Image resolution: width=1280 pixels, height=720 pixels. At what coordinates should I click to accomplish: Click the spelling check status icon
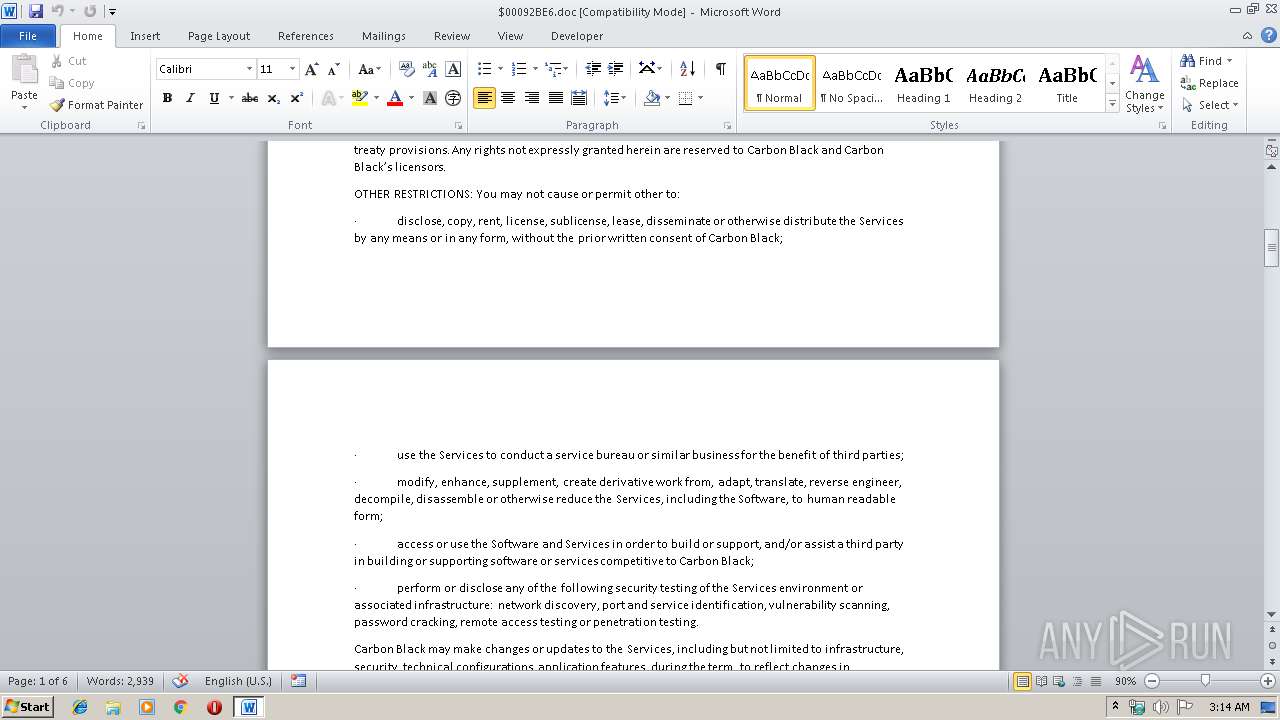click(x=180, y=681)
